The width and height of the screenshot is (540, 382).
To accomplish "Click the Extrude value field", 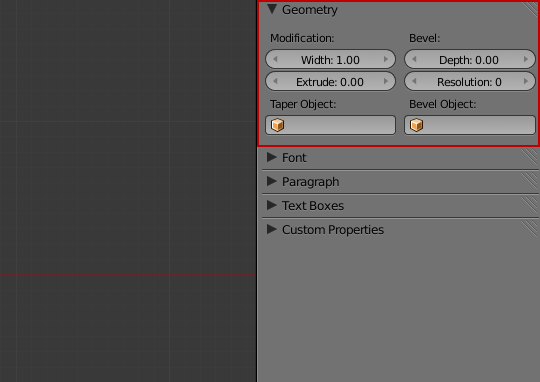I will pos(330,81).
